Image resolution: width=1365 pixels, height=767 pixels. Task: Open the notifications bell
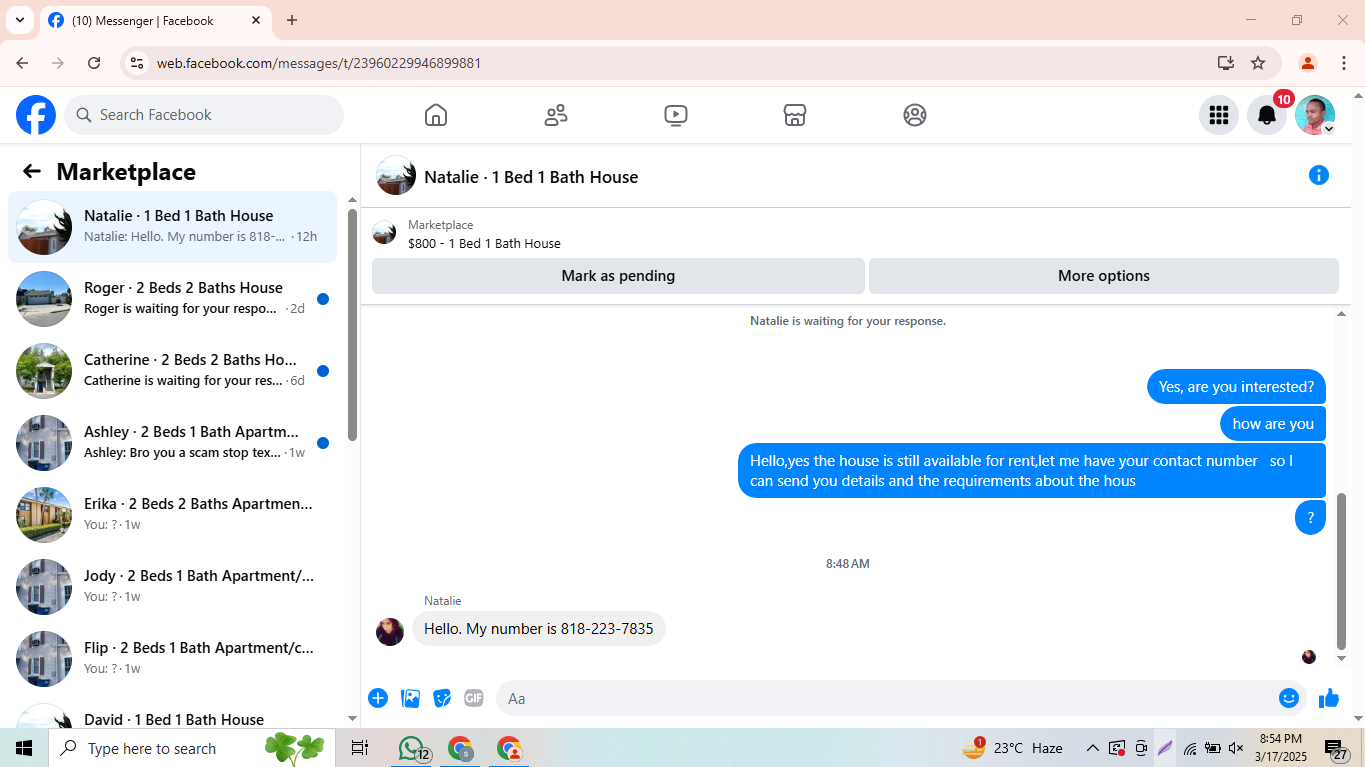(x=1267, y=115)
